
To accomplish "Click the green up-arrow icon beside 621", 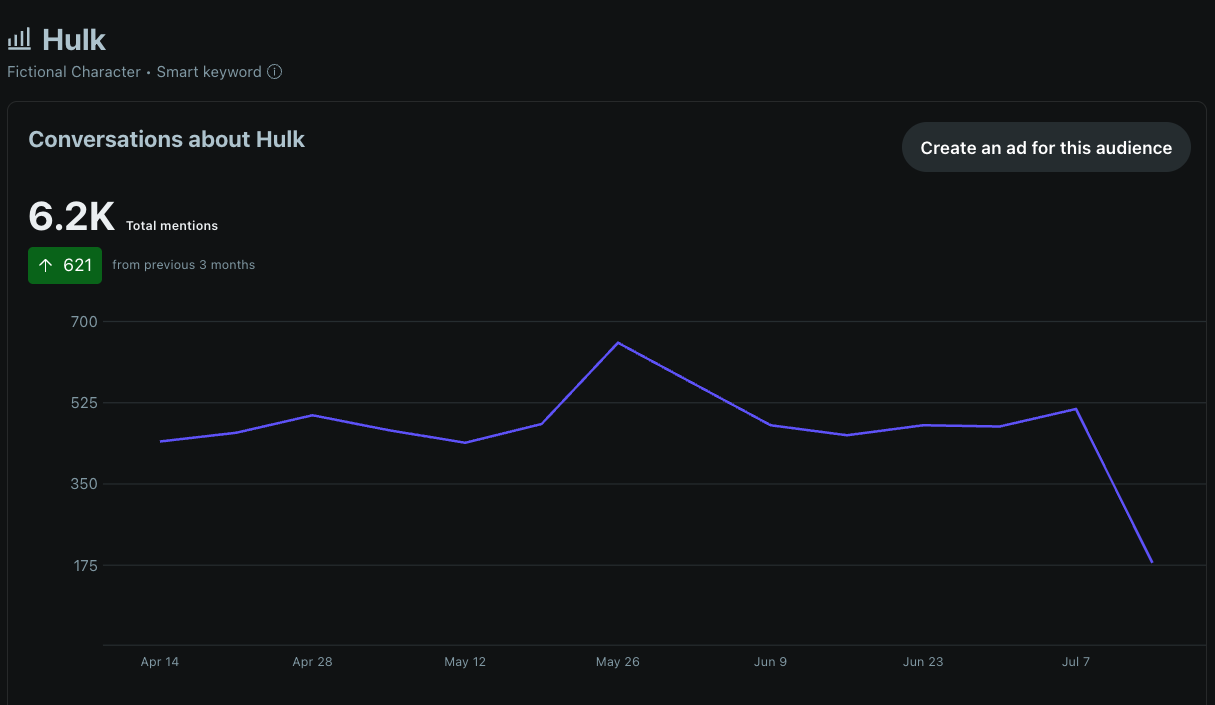I will tap(45, 265).
